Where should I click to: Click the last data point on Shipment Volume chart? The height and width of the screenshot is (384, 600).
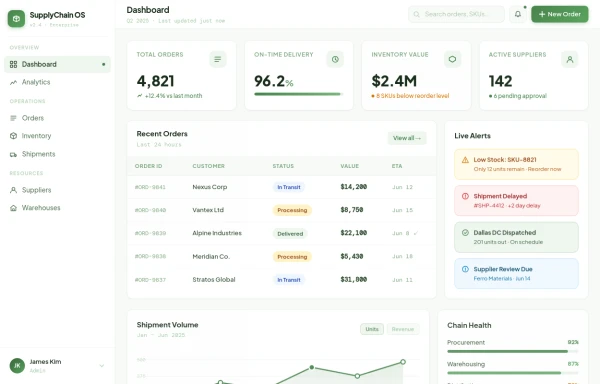(x=403, y=362)
